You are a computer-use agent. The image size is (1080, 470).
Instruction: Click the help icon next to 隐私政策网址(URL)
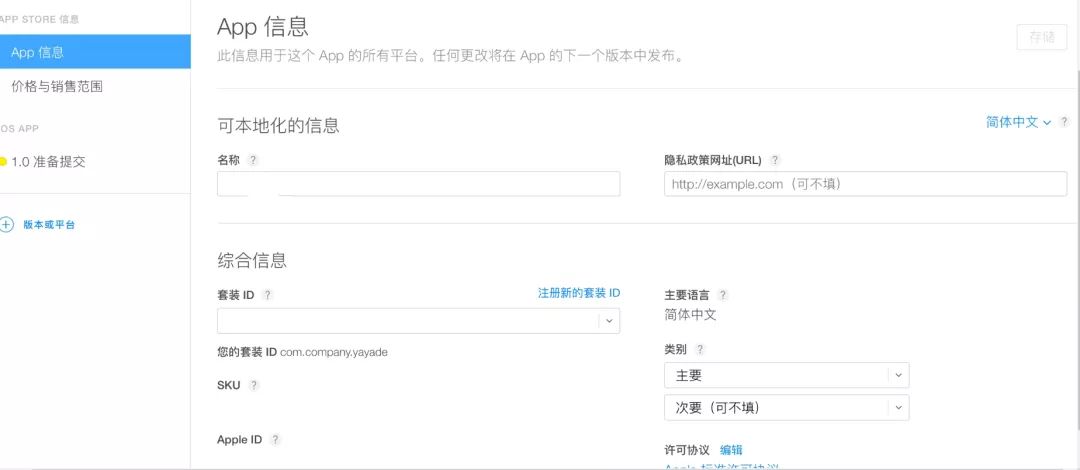[x=775, y=160]
